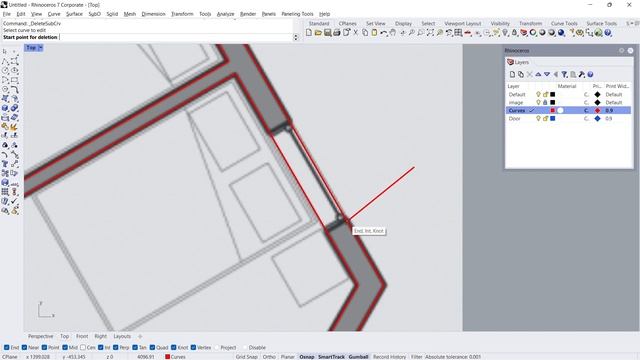The image size is (640, 360).
Task: Switch to the Layouts viewport tab
Action: coord(122,336)
